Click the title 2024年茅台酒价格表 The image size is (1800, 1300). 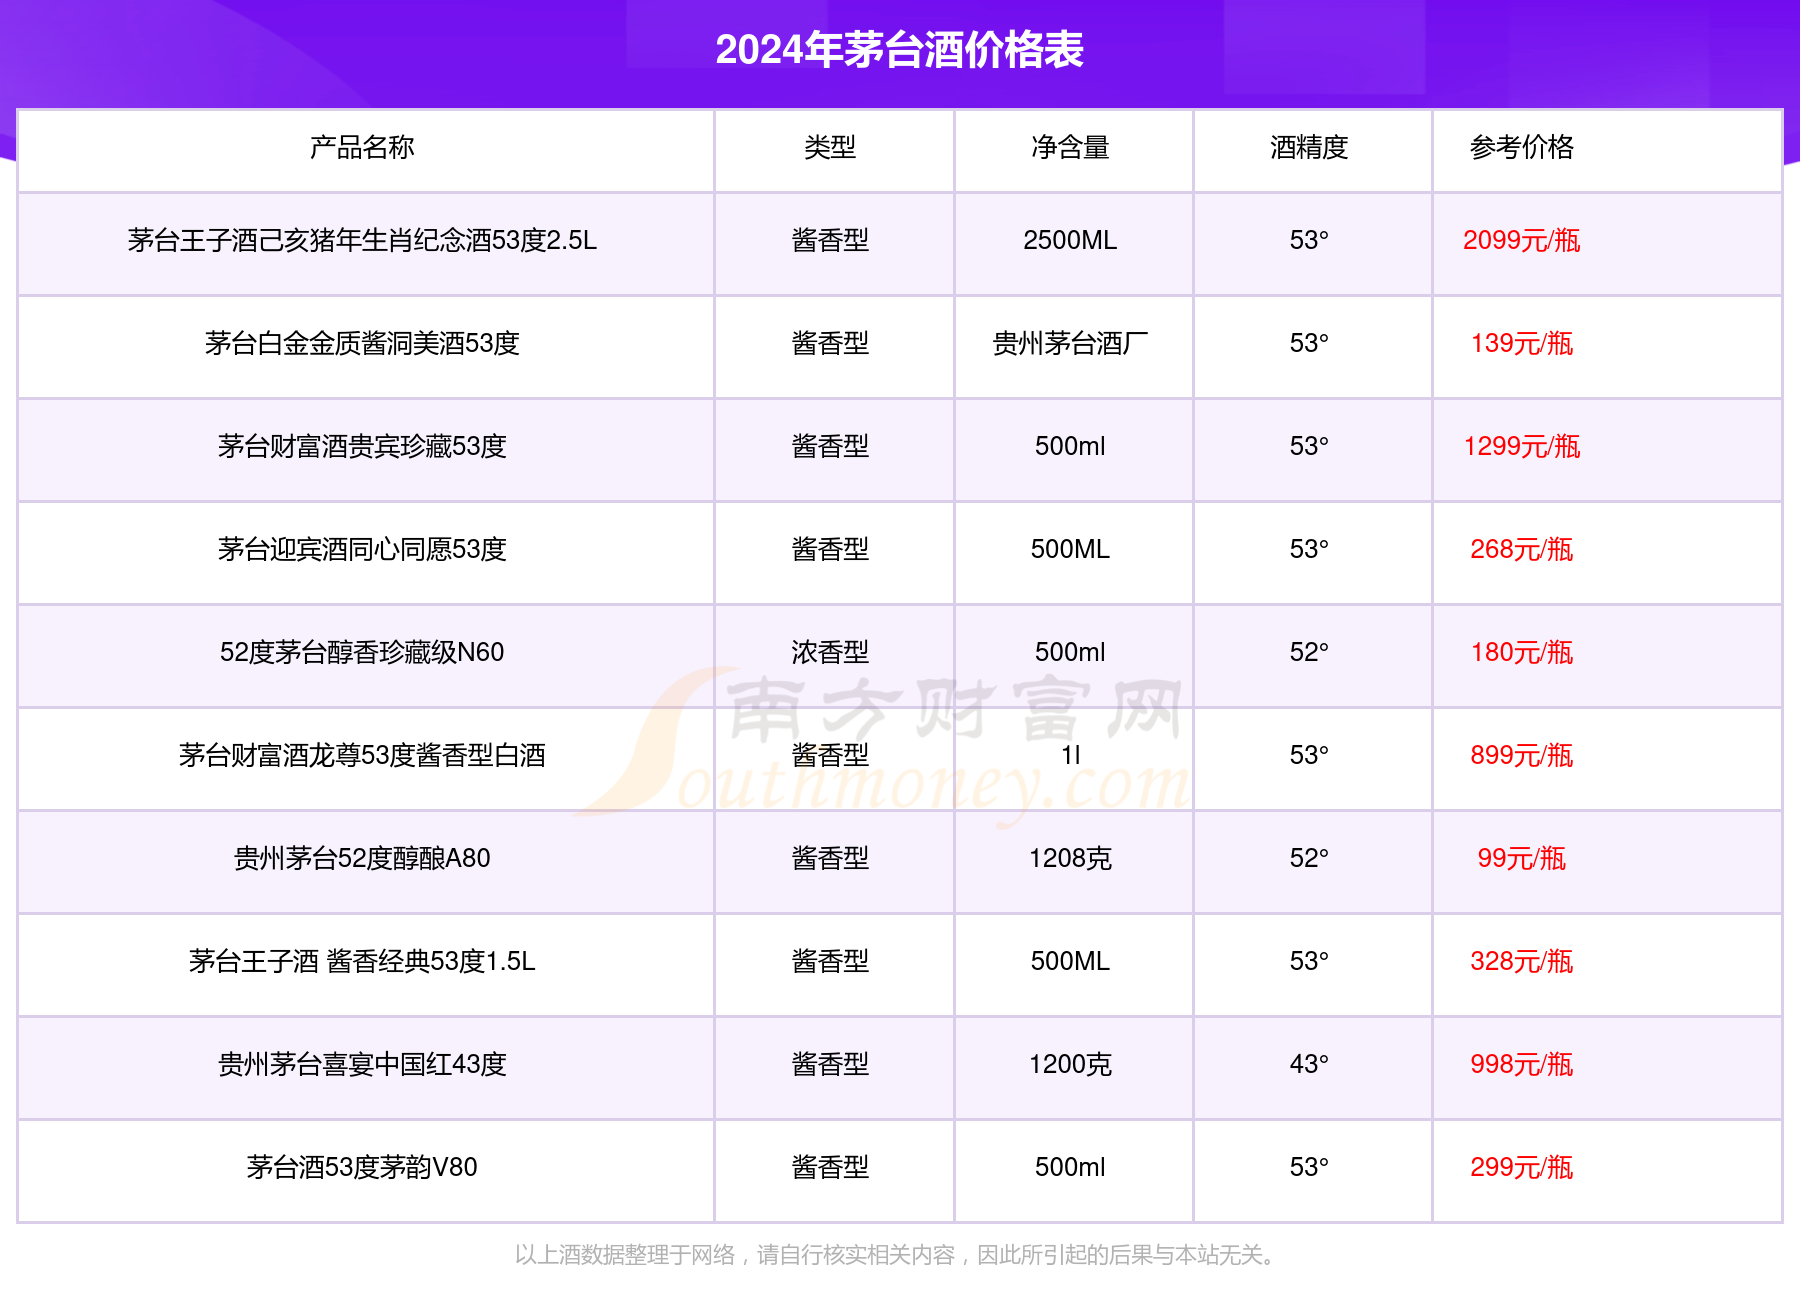point(899,50)
